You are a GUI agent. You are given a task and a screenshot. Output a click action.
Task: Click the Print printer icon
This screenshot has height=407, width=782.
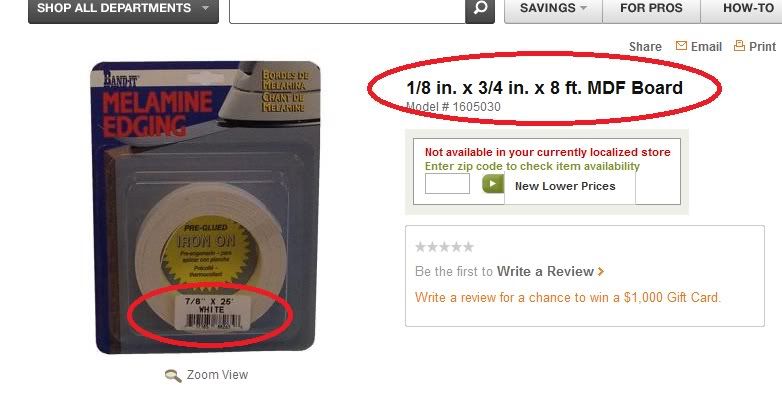coord(739,46)
